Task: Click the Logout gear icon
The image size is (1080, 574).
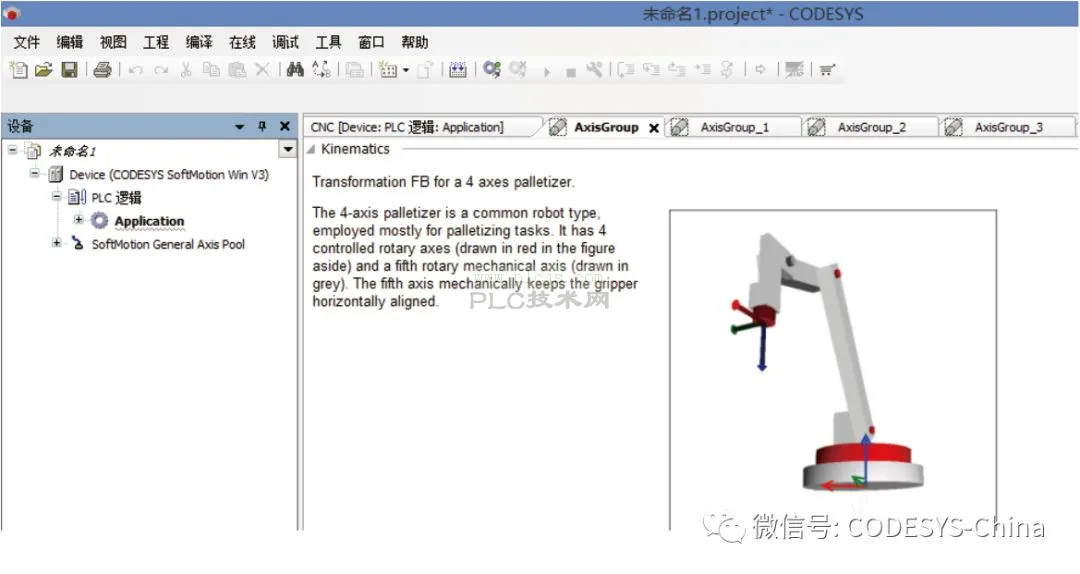Action: click(518, 70)
